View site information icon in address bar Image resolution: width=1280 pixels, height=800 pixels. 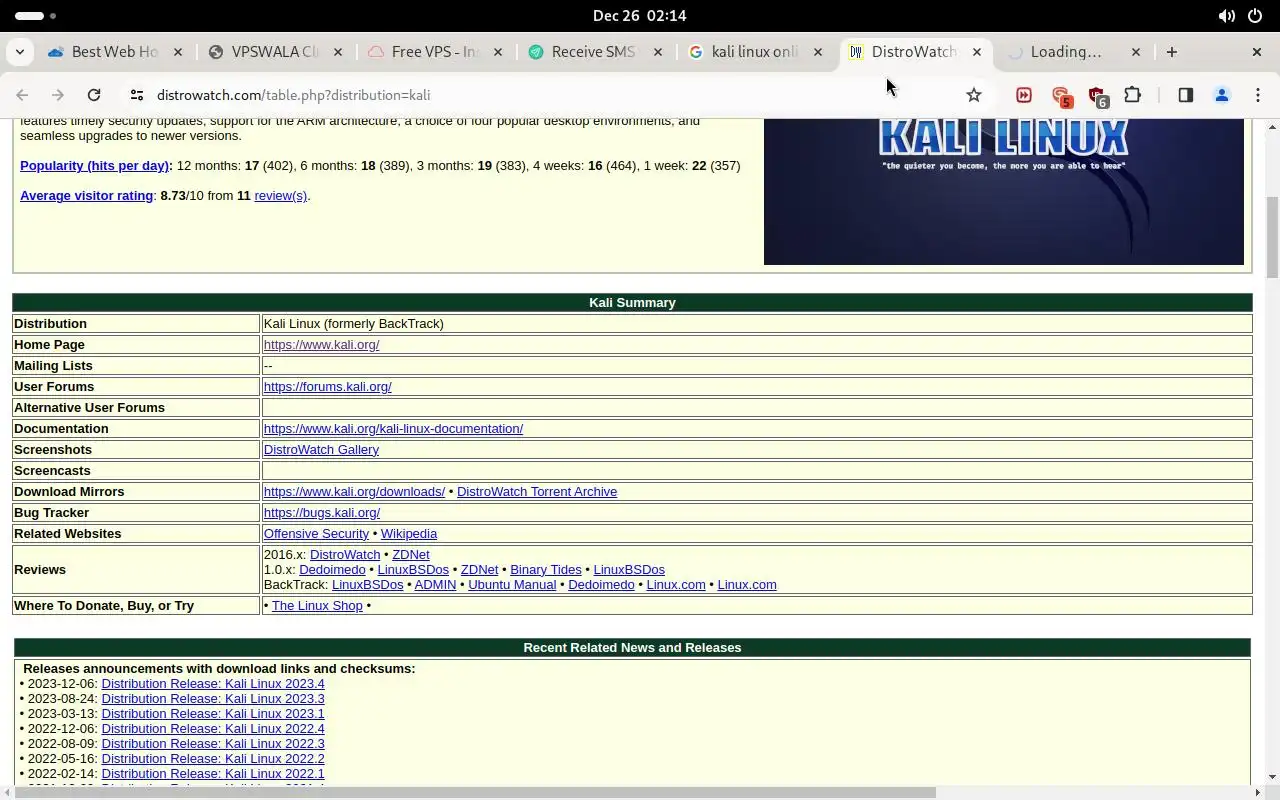136,95
